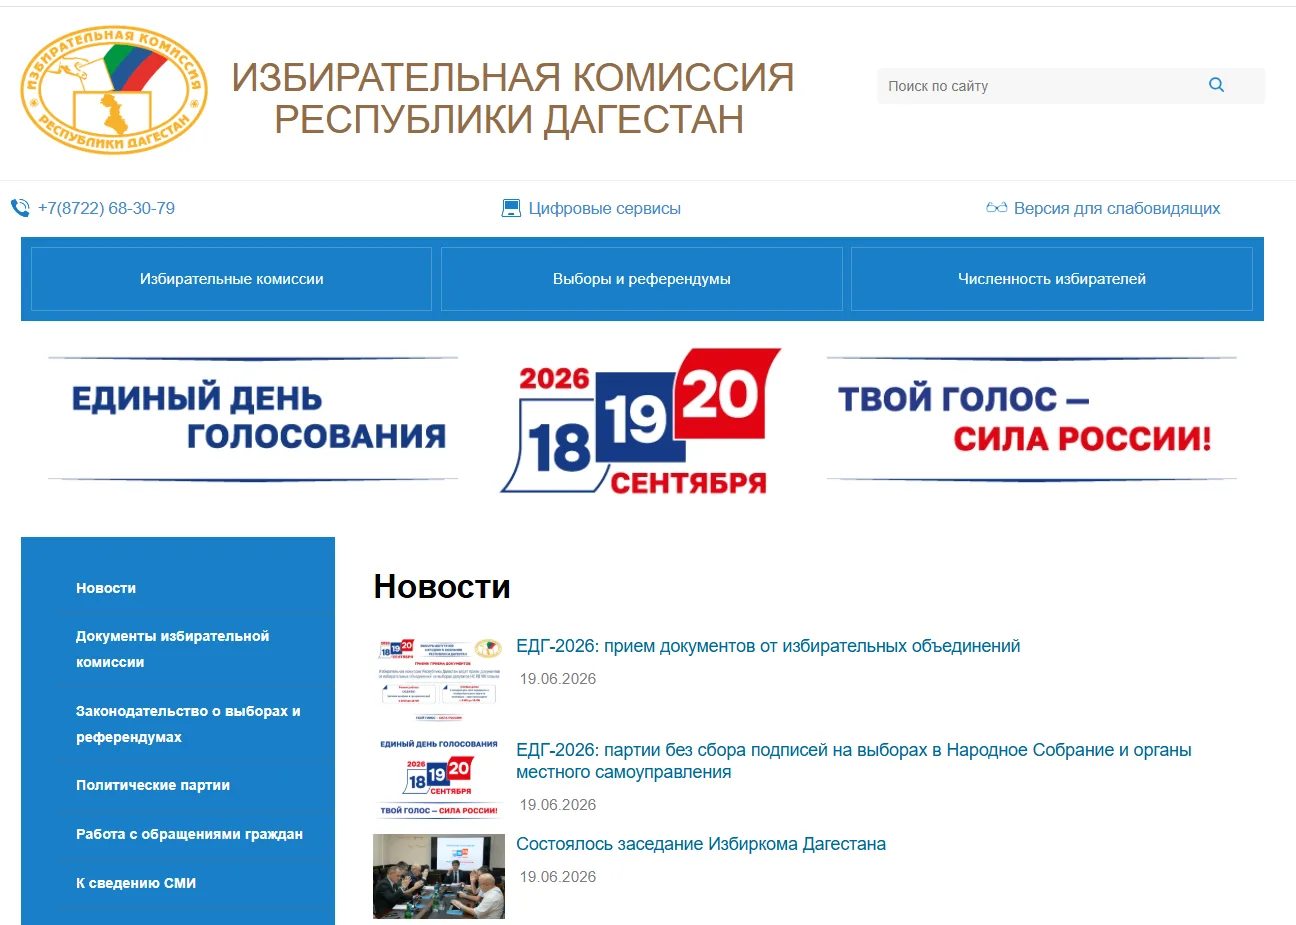
Task: Click the search magnifier icon
Action: (1216, 85)
